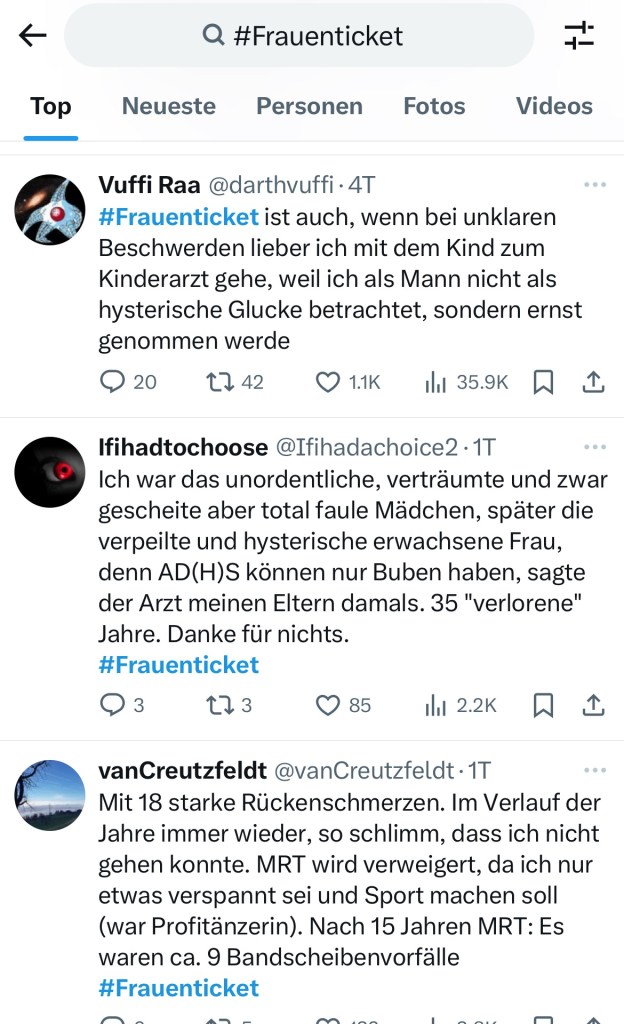The image size is (624, 1024).
Task: Click #Frauenticket hashtag in Ifihadtochoose tweet
Action: click(x=179, y=665)
